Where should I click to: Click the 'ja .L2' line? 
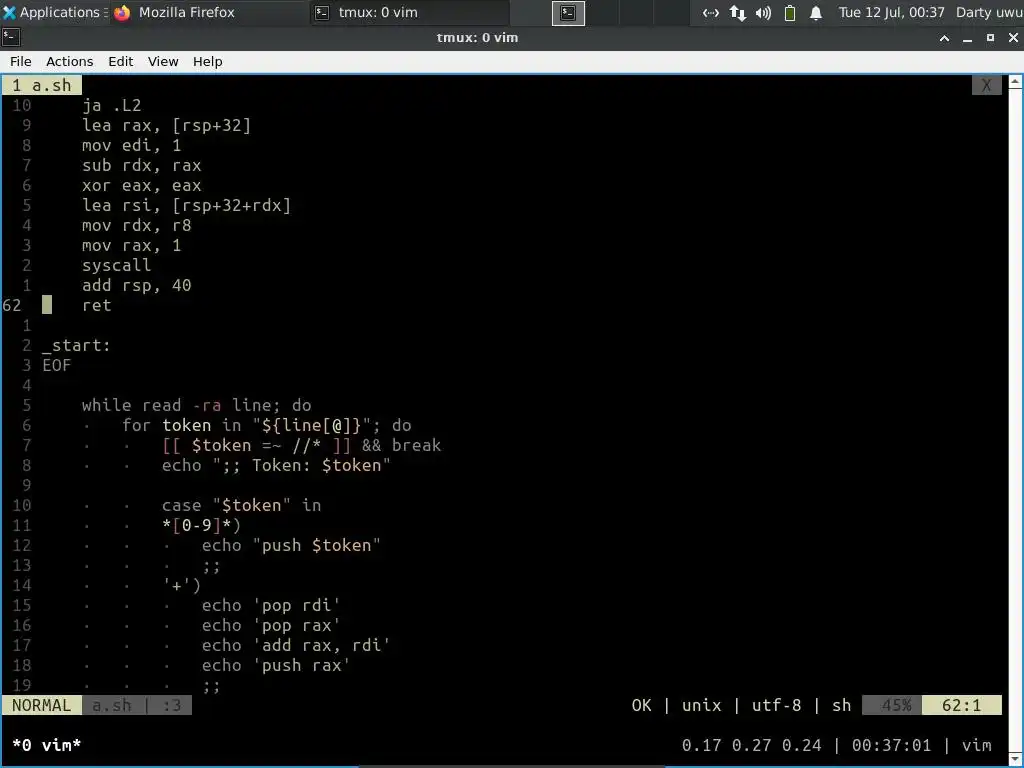coord(111,105)
